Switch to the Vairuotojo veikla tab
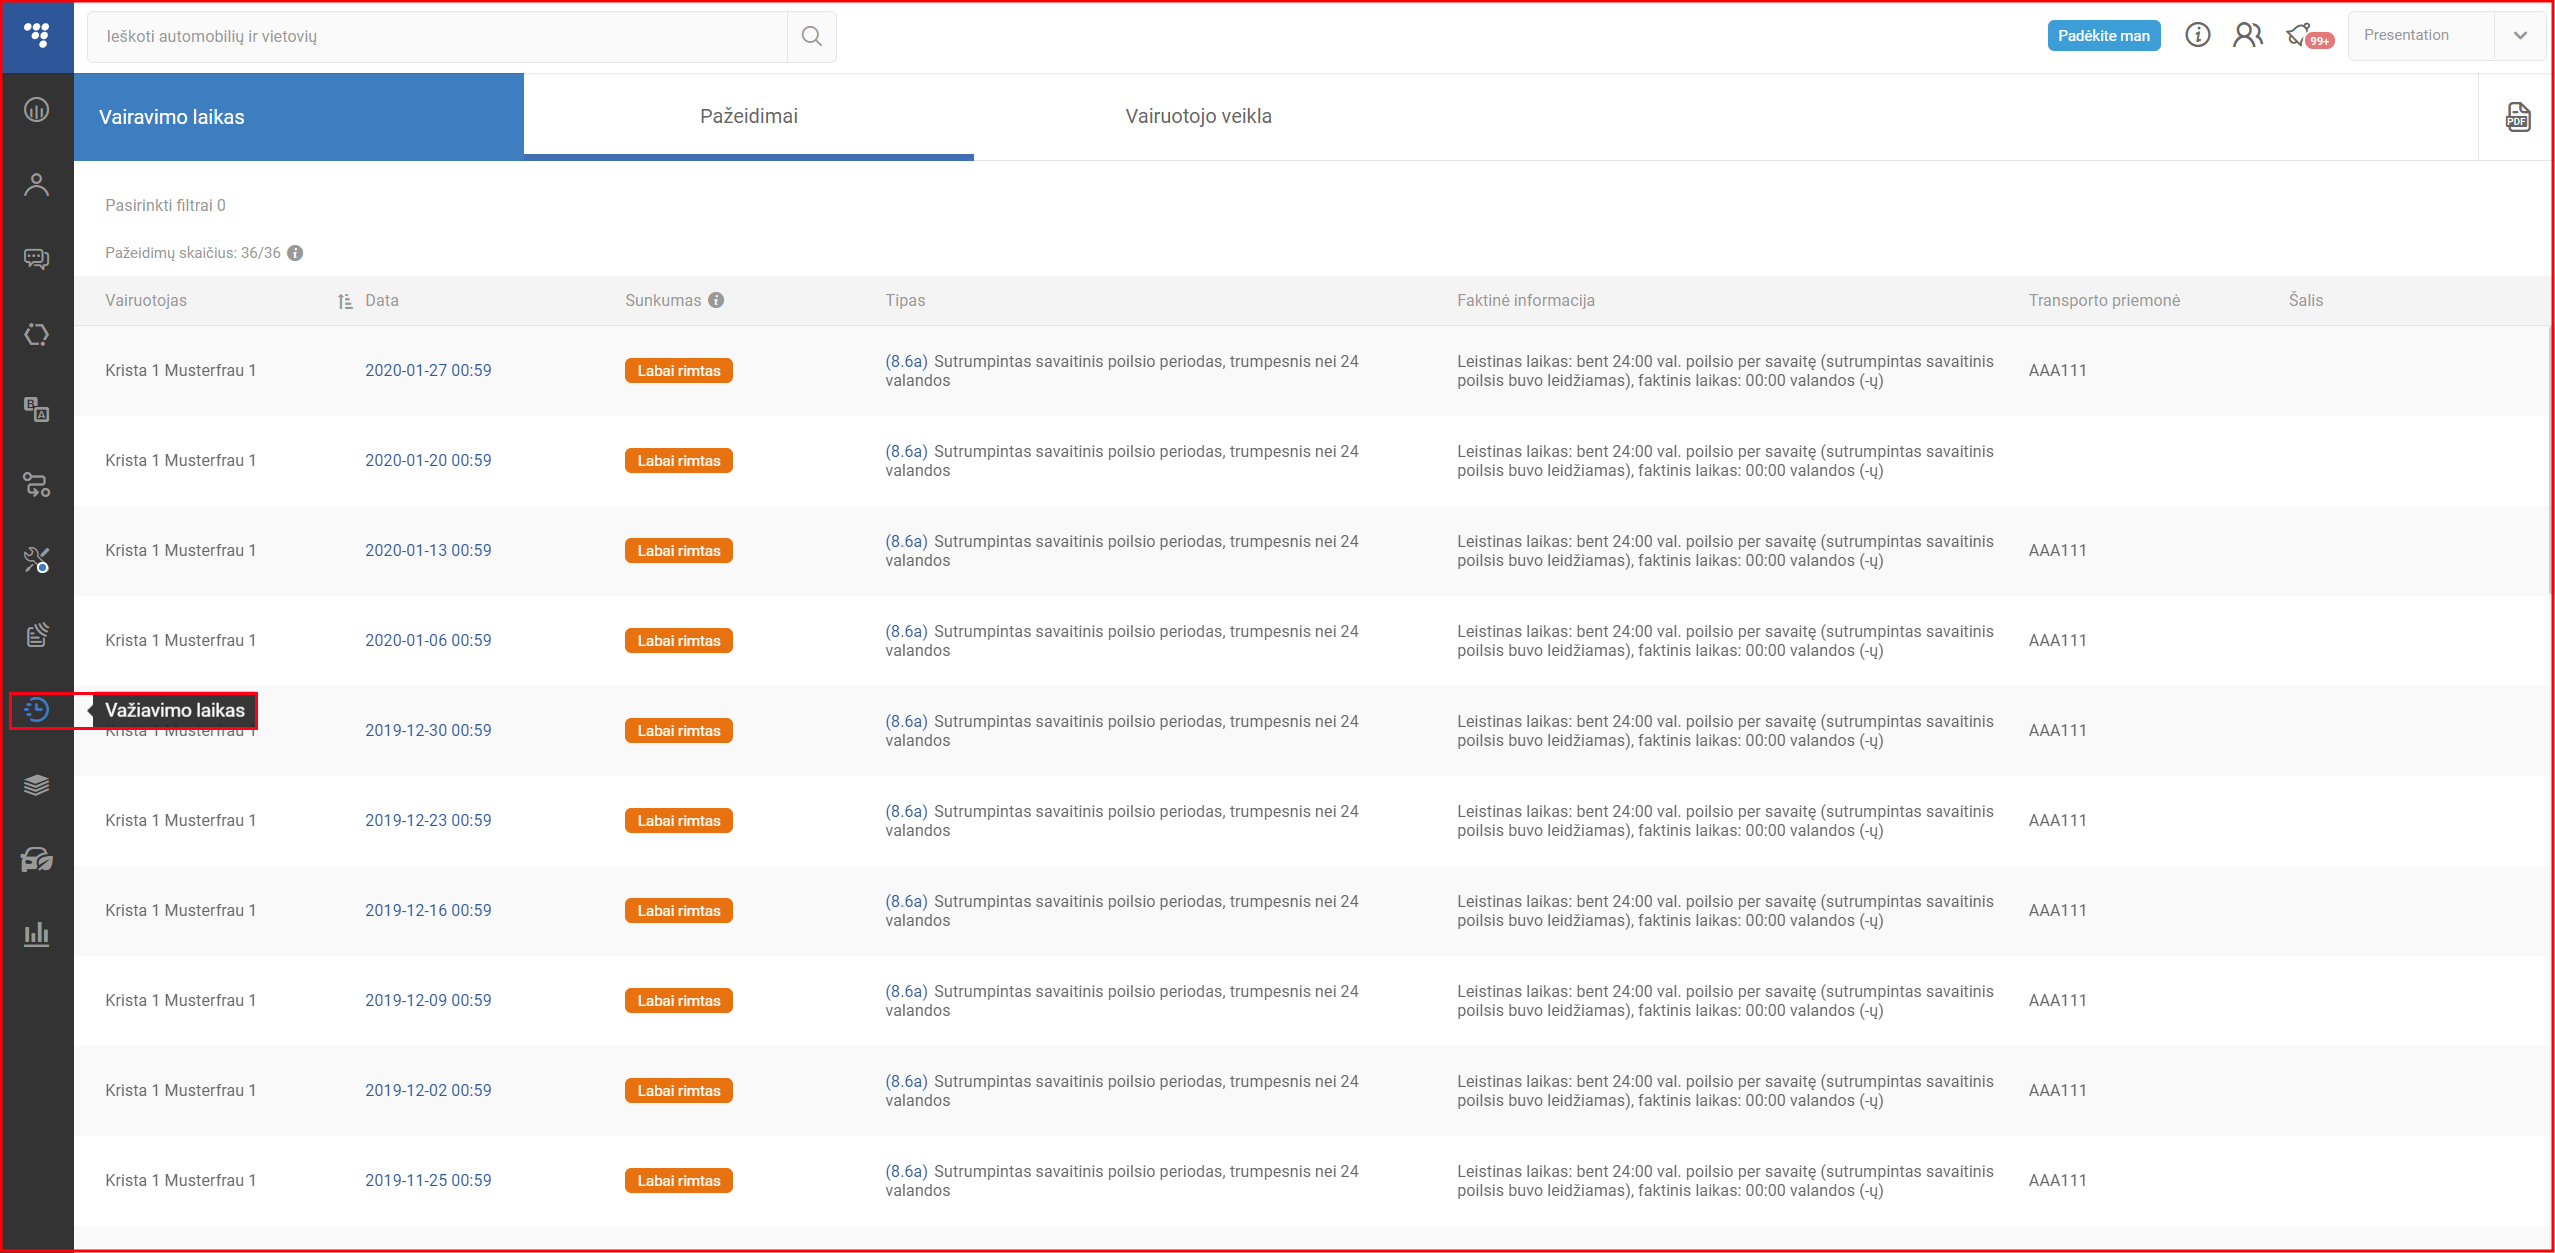 (x=1198, y=117)
